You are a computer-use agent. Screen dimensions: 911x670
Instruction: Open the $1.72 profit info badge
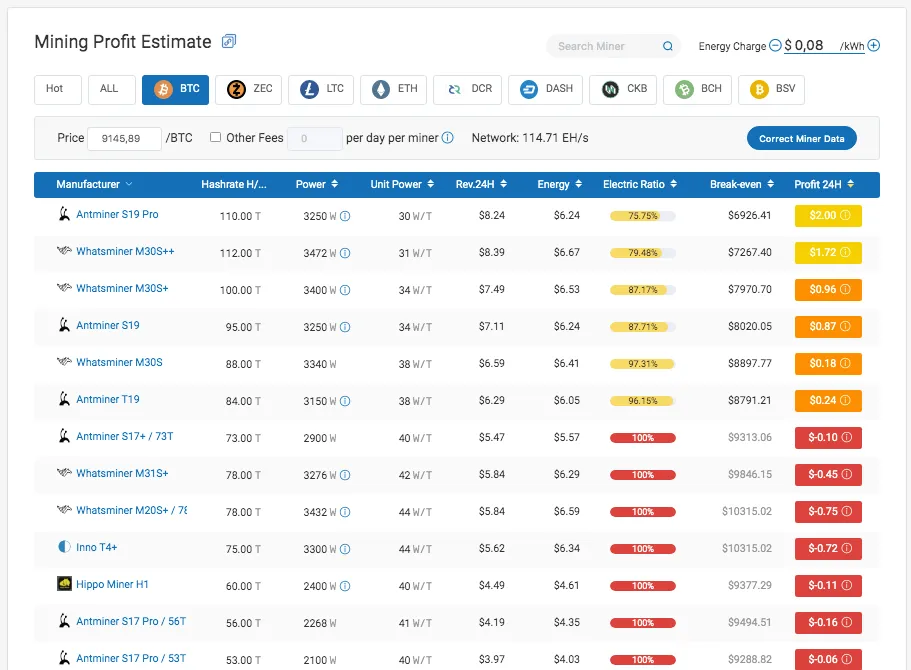click(x=828, y=252)
